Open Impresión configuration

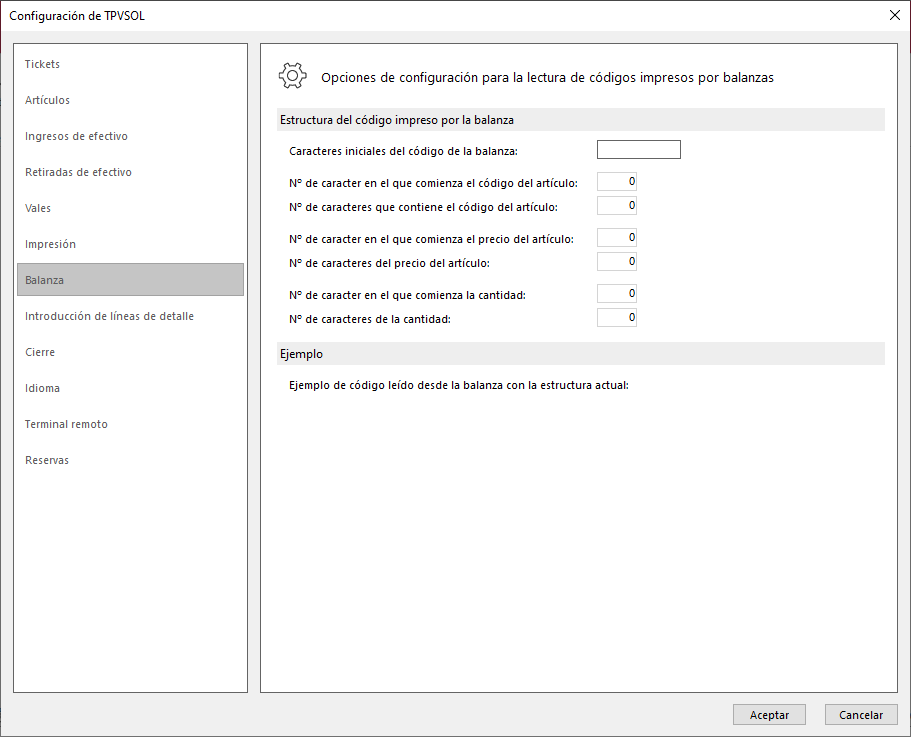pos(130,244)
